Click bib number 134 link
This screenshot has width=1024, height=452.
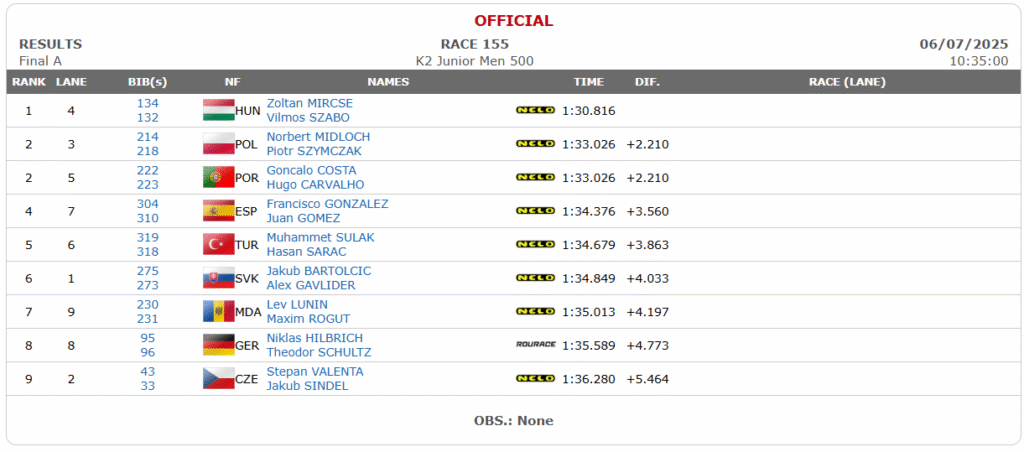point(148,103)
